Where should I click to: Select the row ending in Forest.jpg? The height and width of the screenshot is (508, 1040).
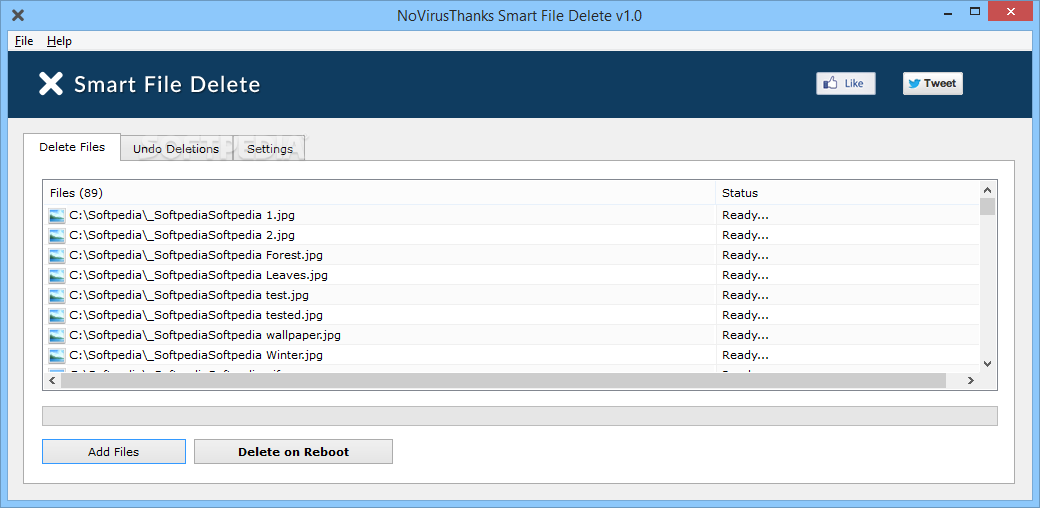click(511, 255)
